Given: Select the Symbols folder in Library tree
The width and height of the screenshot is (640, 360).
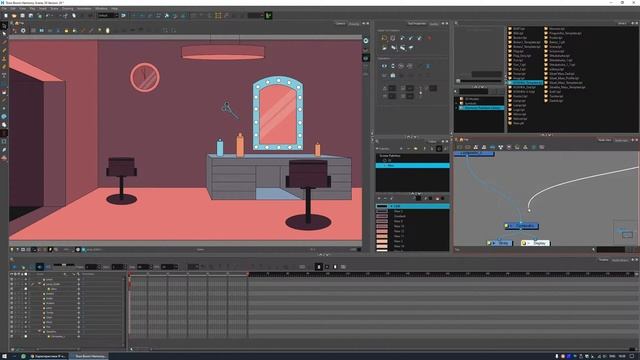Looking at the screenshot, I should click(470, 103).
